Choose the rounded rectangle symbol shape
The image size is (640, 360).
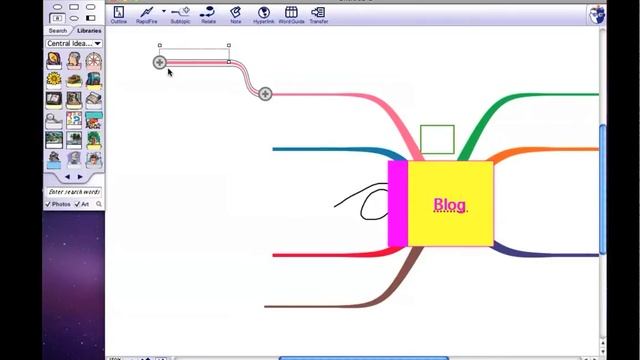tap(91, 7)
